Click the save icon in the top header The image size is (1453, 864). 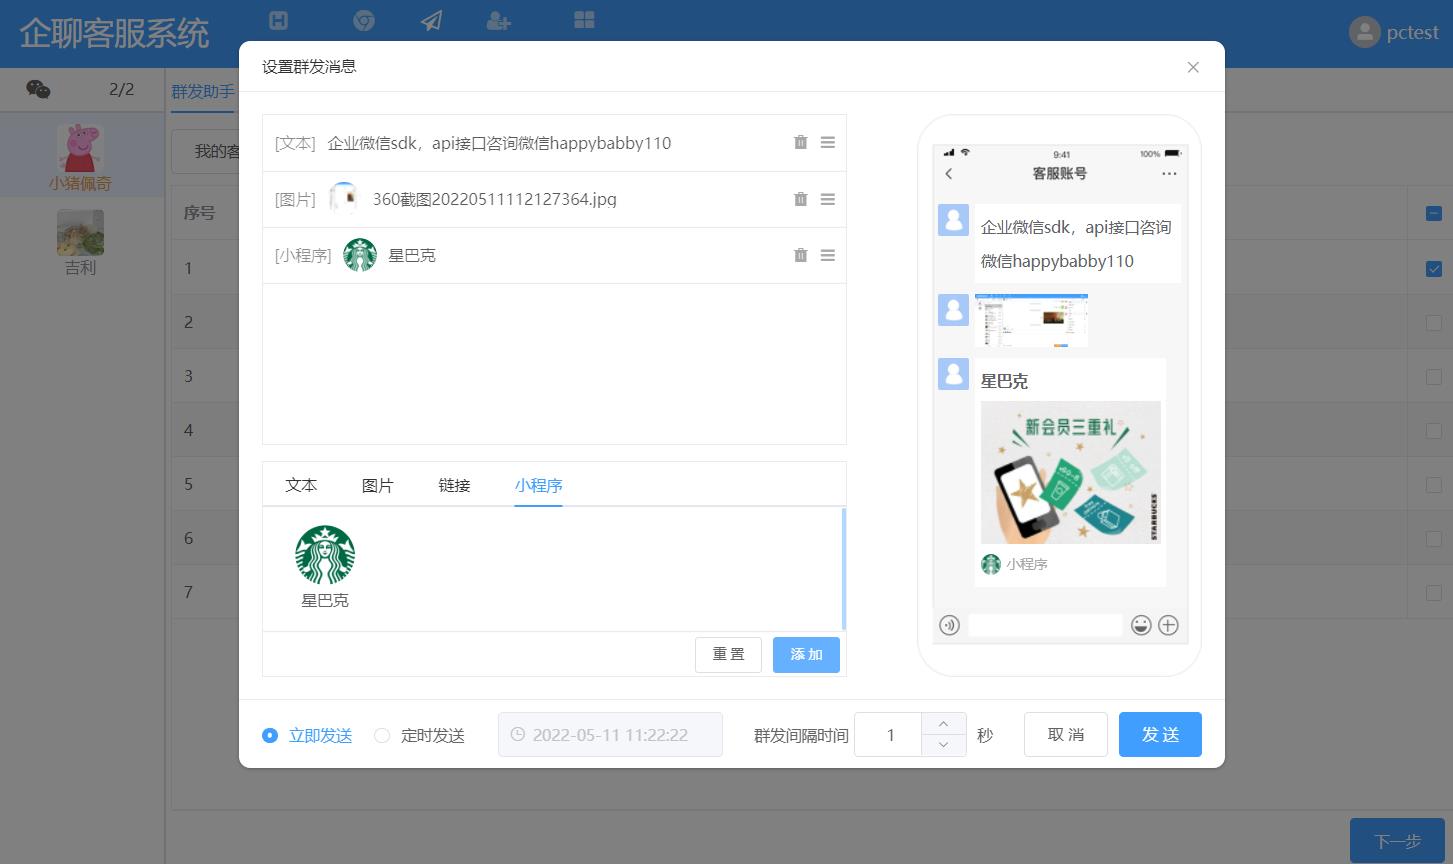coord(279,19)
